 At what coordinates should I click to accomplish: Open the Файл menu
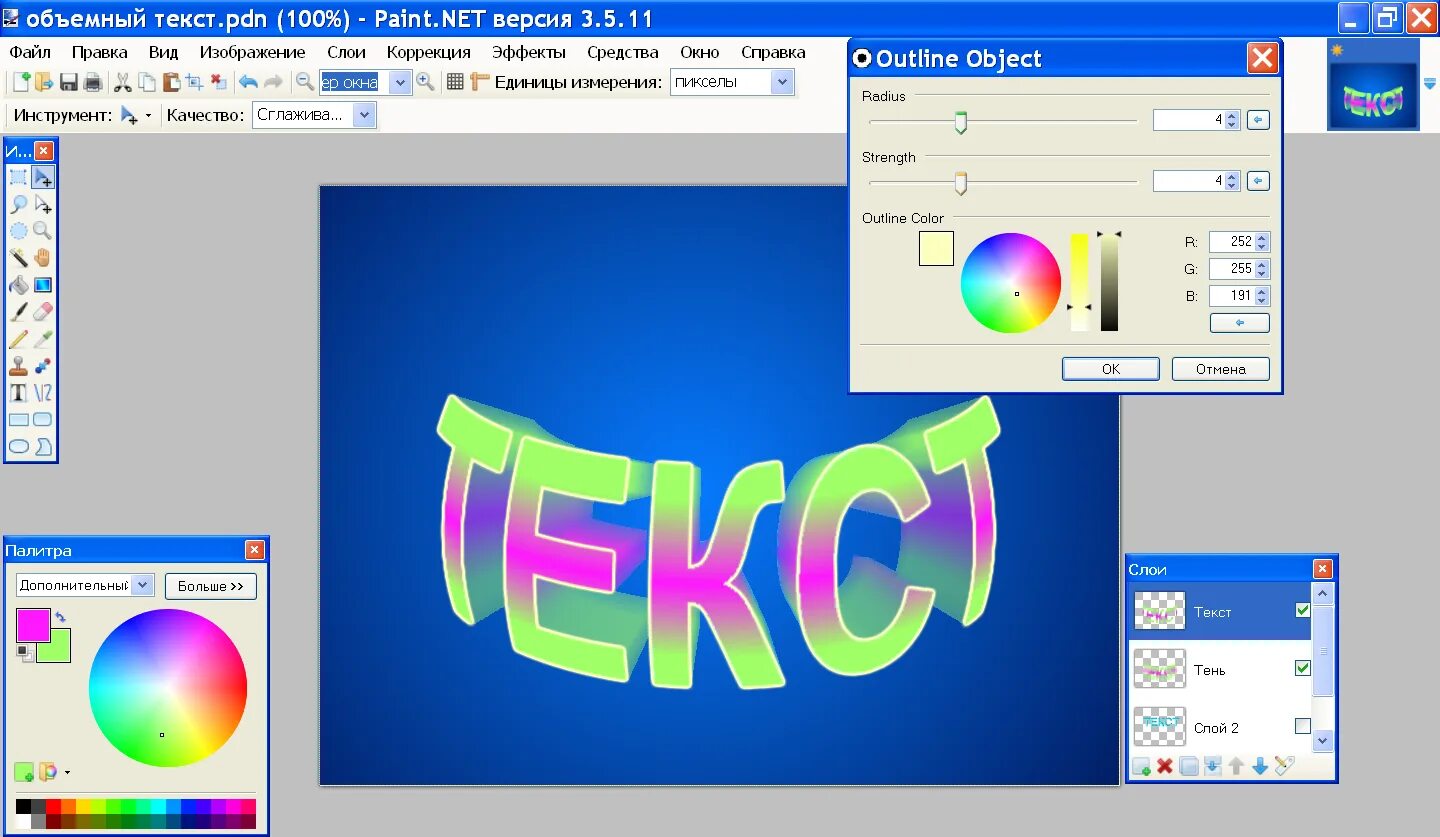[x=30, y=52]
